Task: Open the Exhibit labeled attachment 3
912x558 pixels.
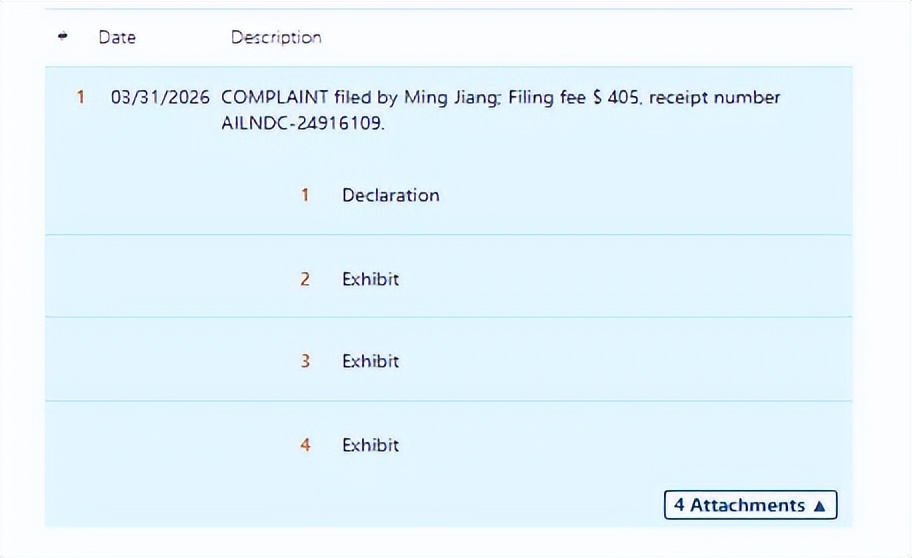Action: (x=370, y=361)
